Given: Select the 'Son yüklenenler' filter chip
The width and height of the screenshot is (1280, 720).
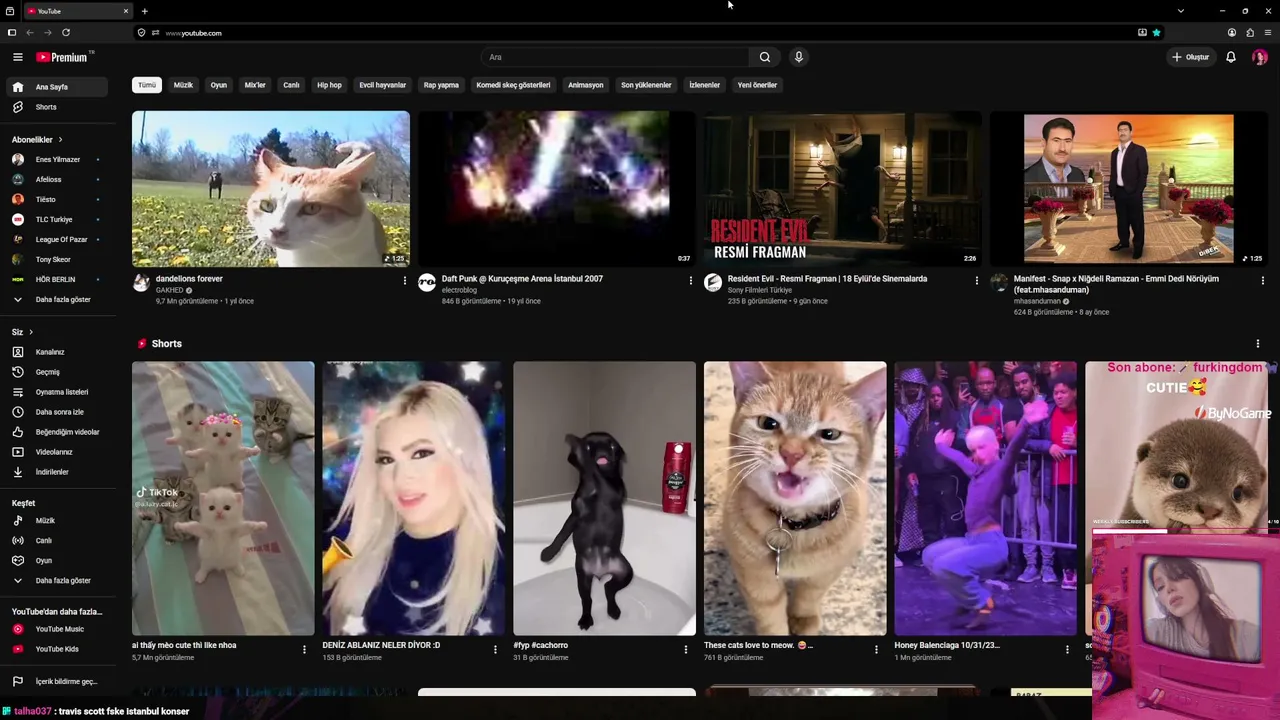Looking at the screenshot, I should [x=646, y=85].
